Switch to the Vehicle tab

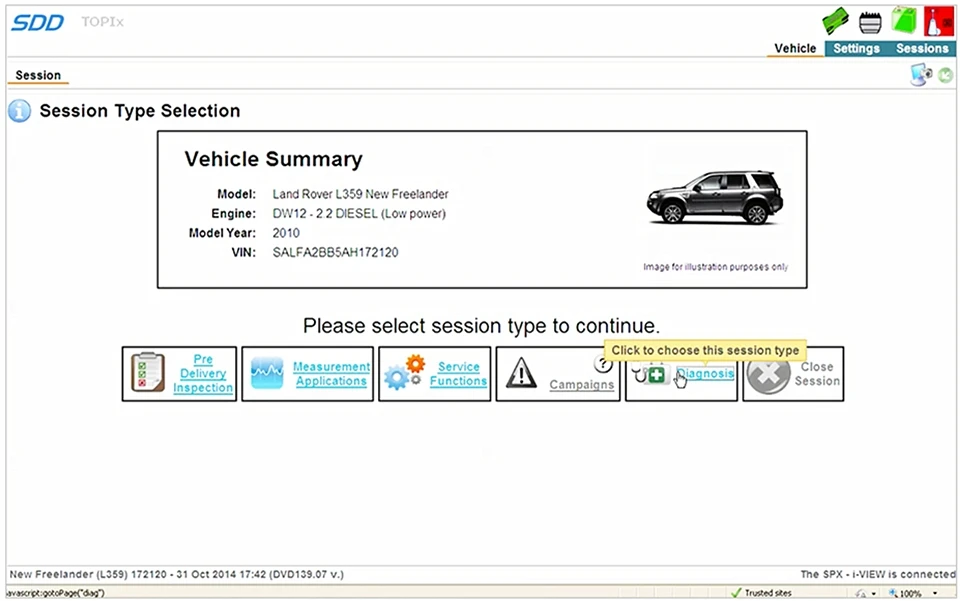795,48
